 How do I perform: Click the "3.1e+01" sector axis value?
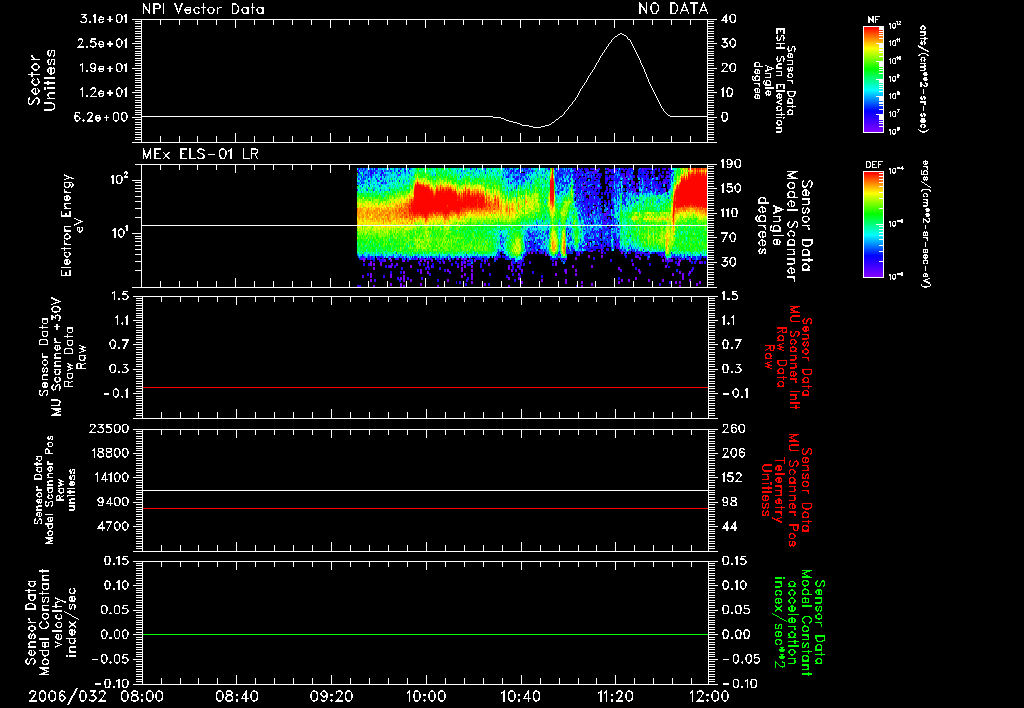point(103,19)
